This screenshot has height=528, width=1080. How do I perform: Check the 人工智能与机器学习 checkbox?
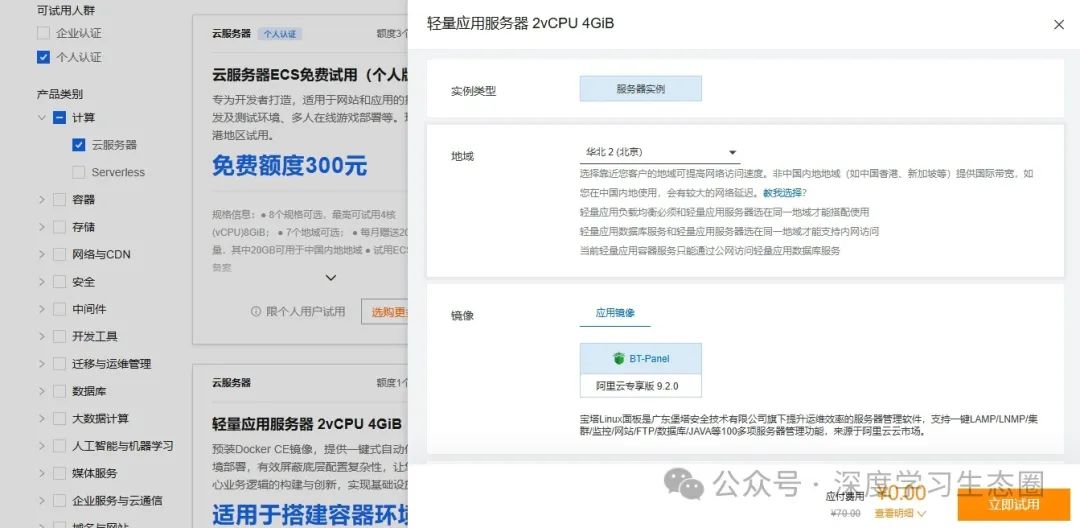tap(59, 446)
